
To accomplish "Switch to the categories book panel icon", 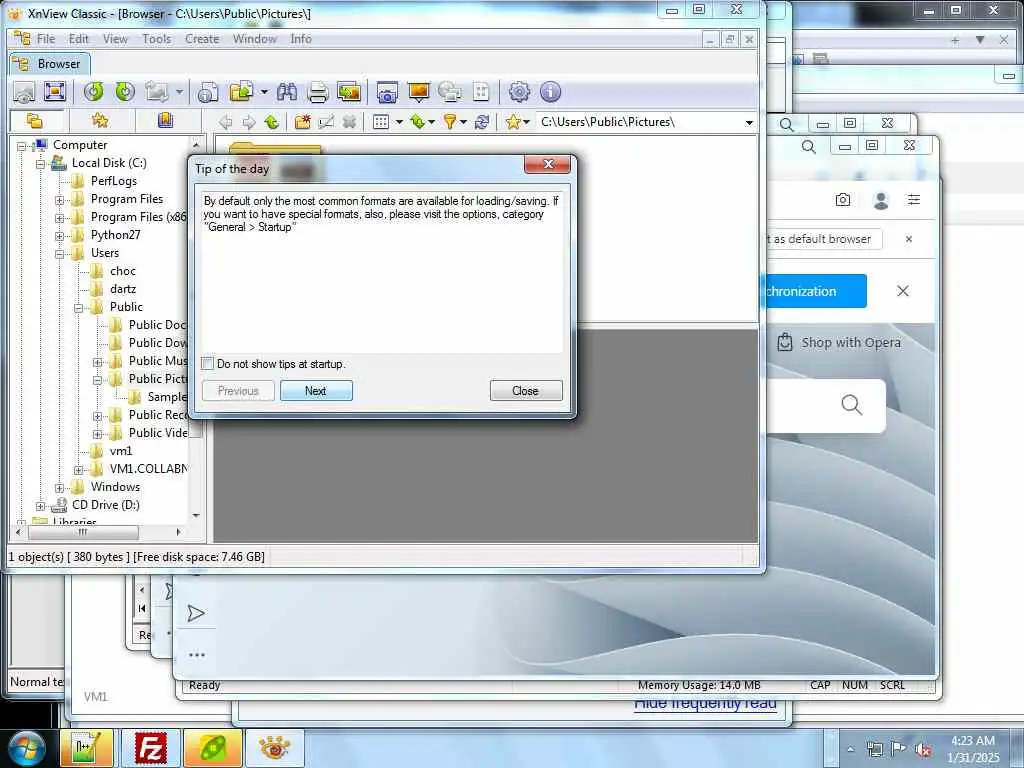I will point(165,121).
